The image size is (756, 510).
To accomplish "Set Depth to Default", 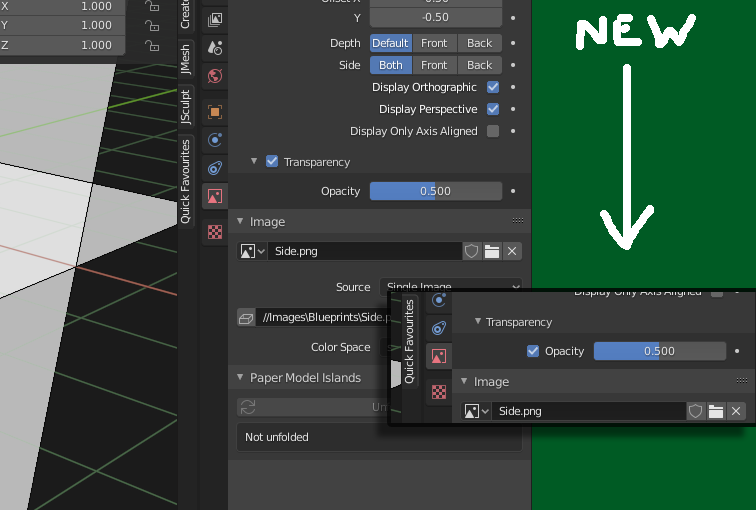I will [x=391, y=43].
